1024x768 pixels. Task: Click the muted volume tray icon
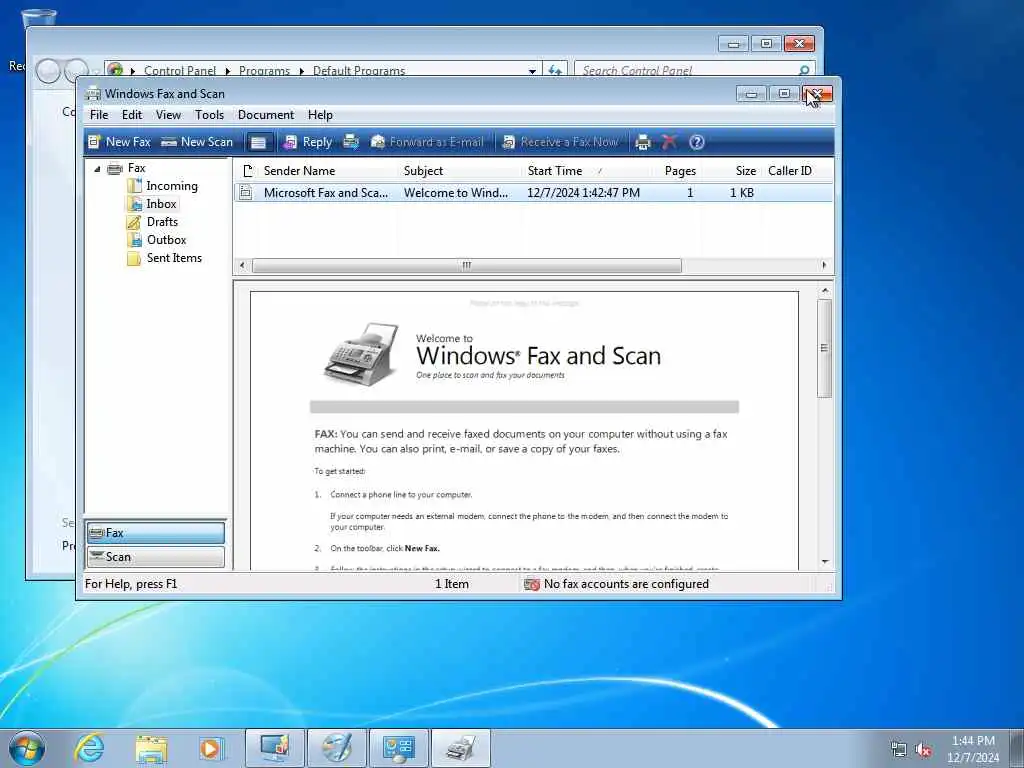point(923,750)
